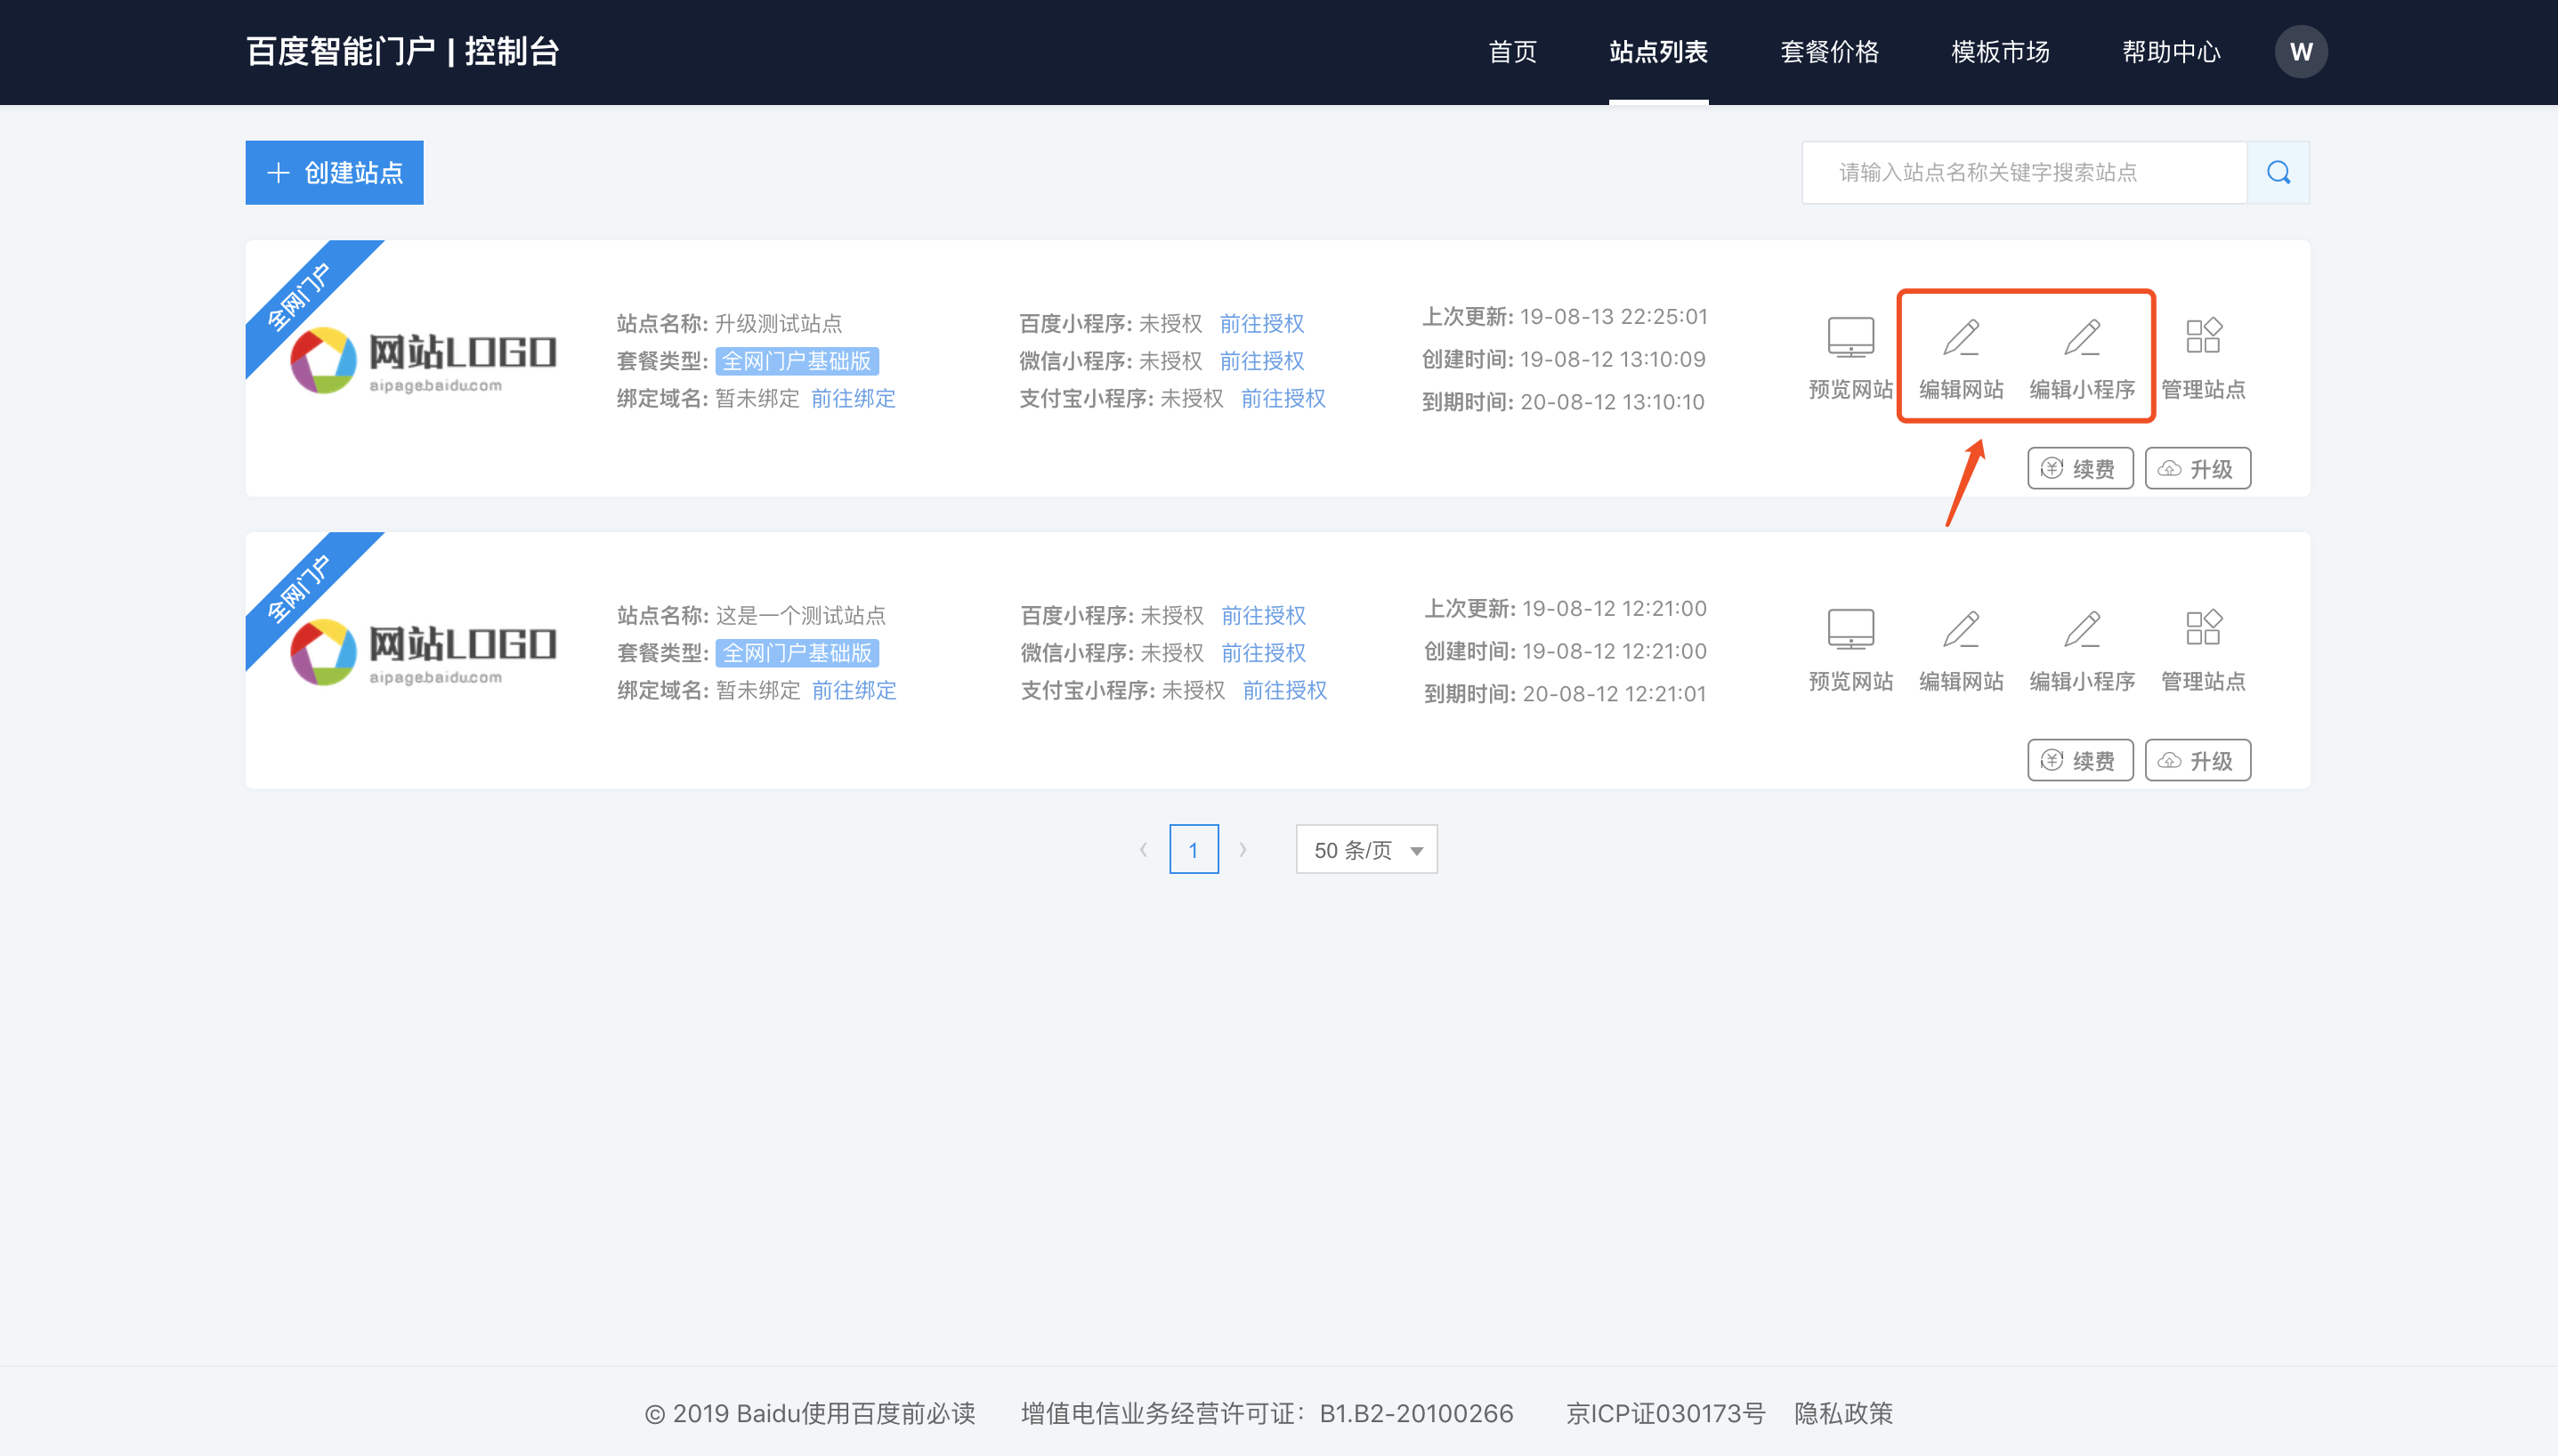The image size is (2558, 1456).
Task: Click the next page arrow
Action: click(1243, 849)
